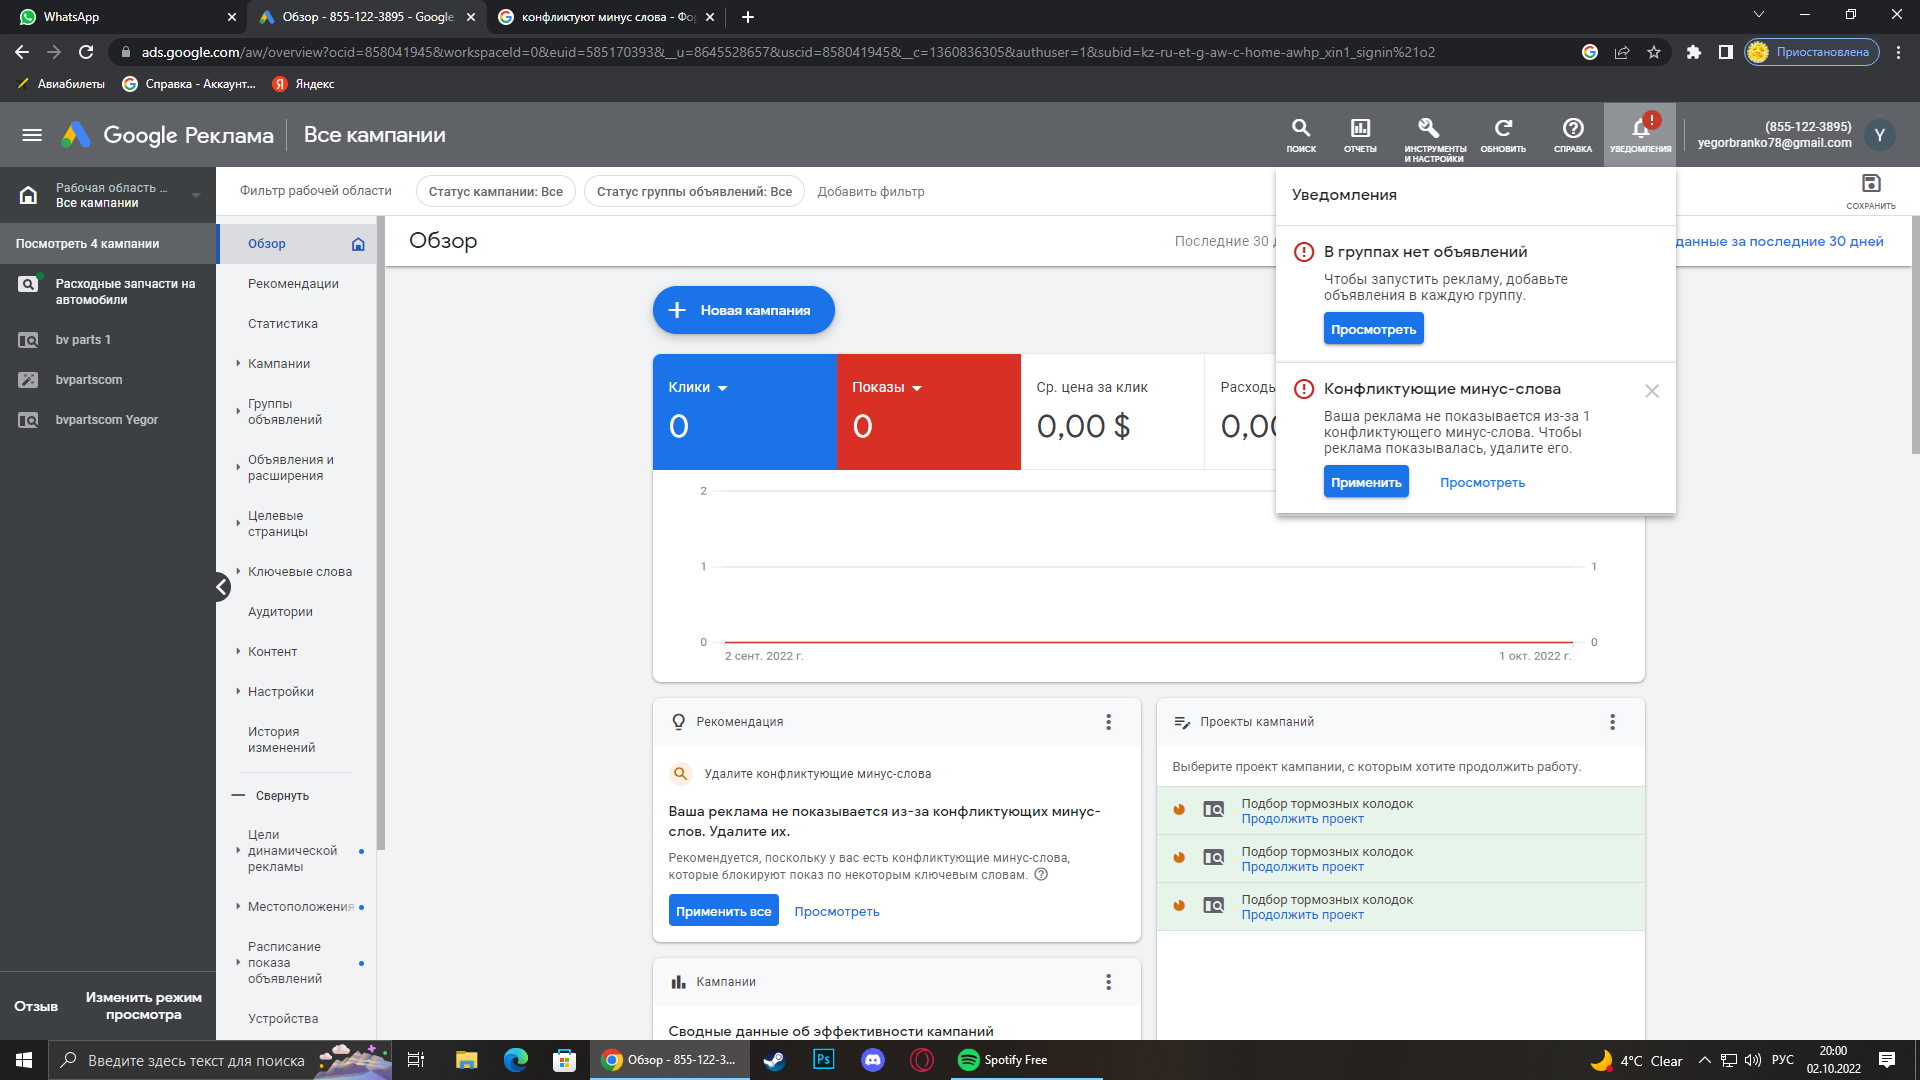Expand the Keywords section in sidebar
Image resolution: width=1920 pixels, height=1080 pixels.
click(x=236, y=571)
